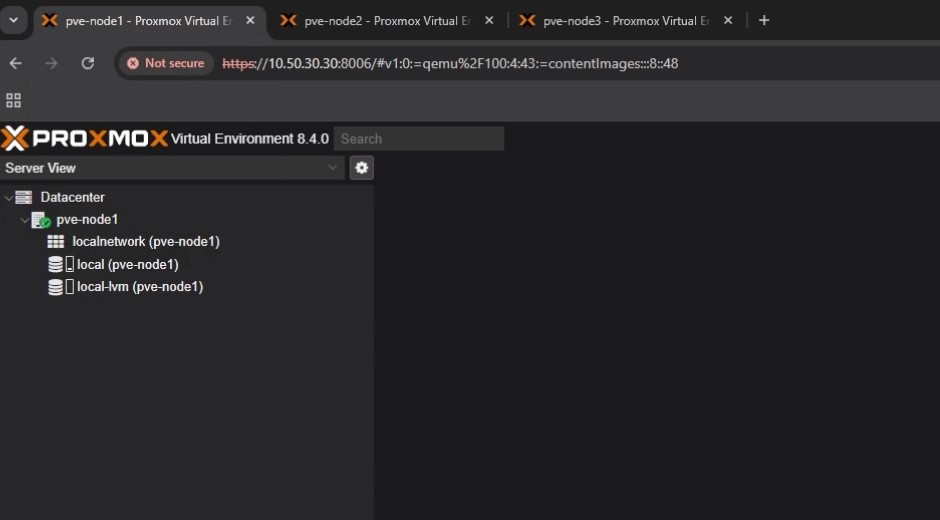The height and width of the screenshot is (520, 940).
Task: Close the pve-node3 browser tab
Action: pyautogui.click(x=728, y=20)
